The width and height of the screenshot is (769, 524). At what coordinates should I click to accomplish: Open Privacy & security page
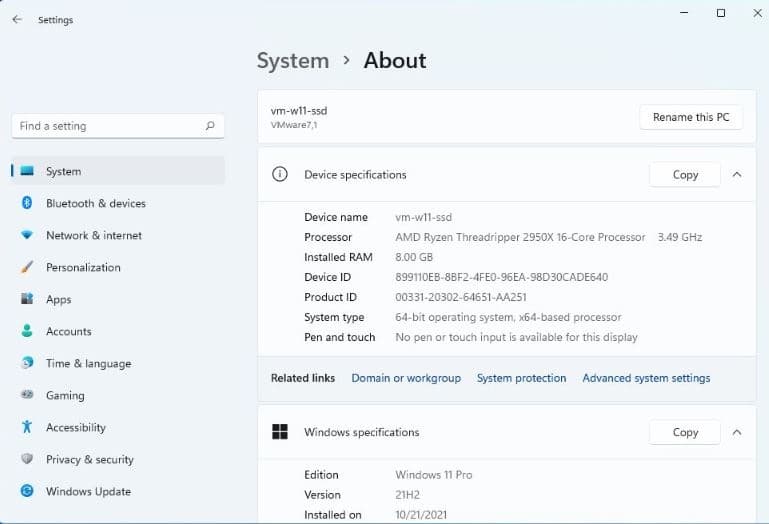click(89, 459)
